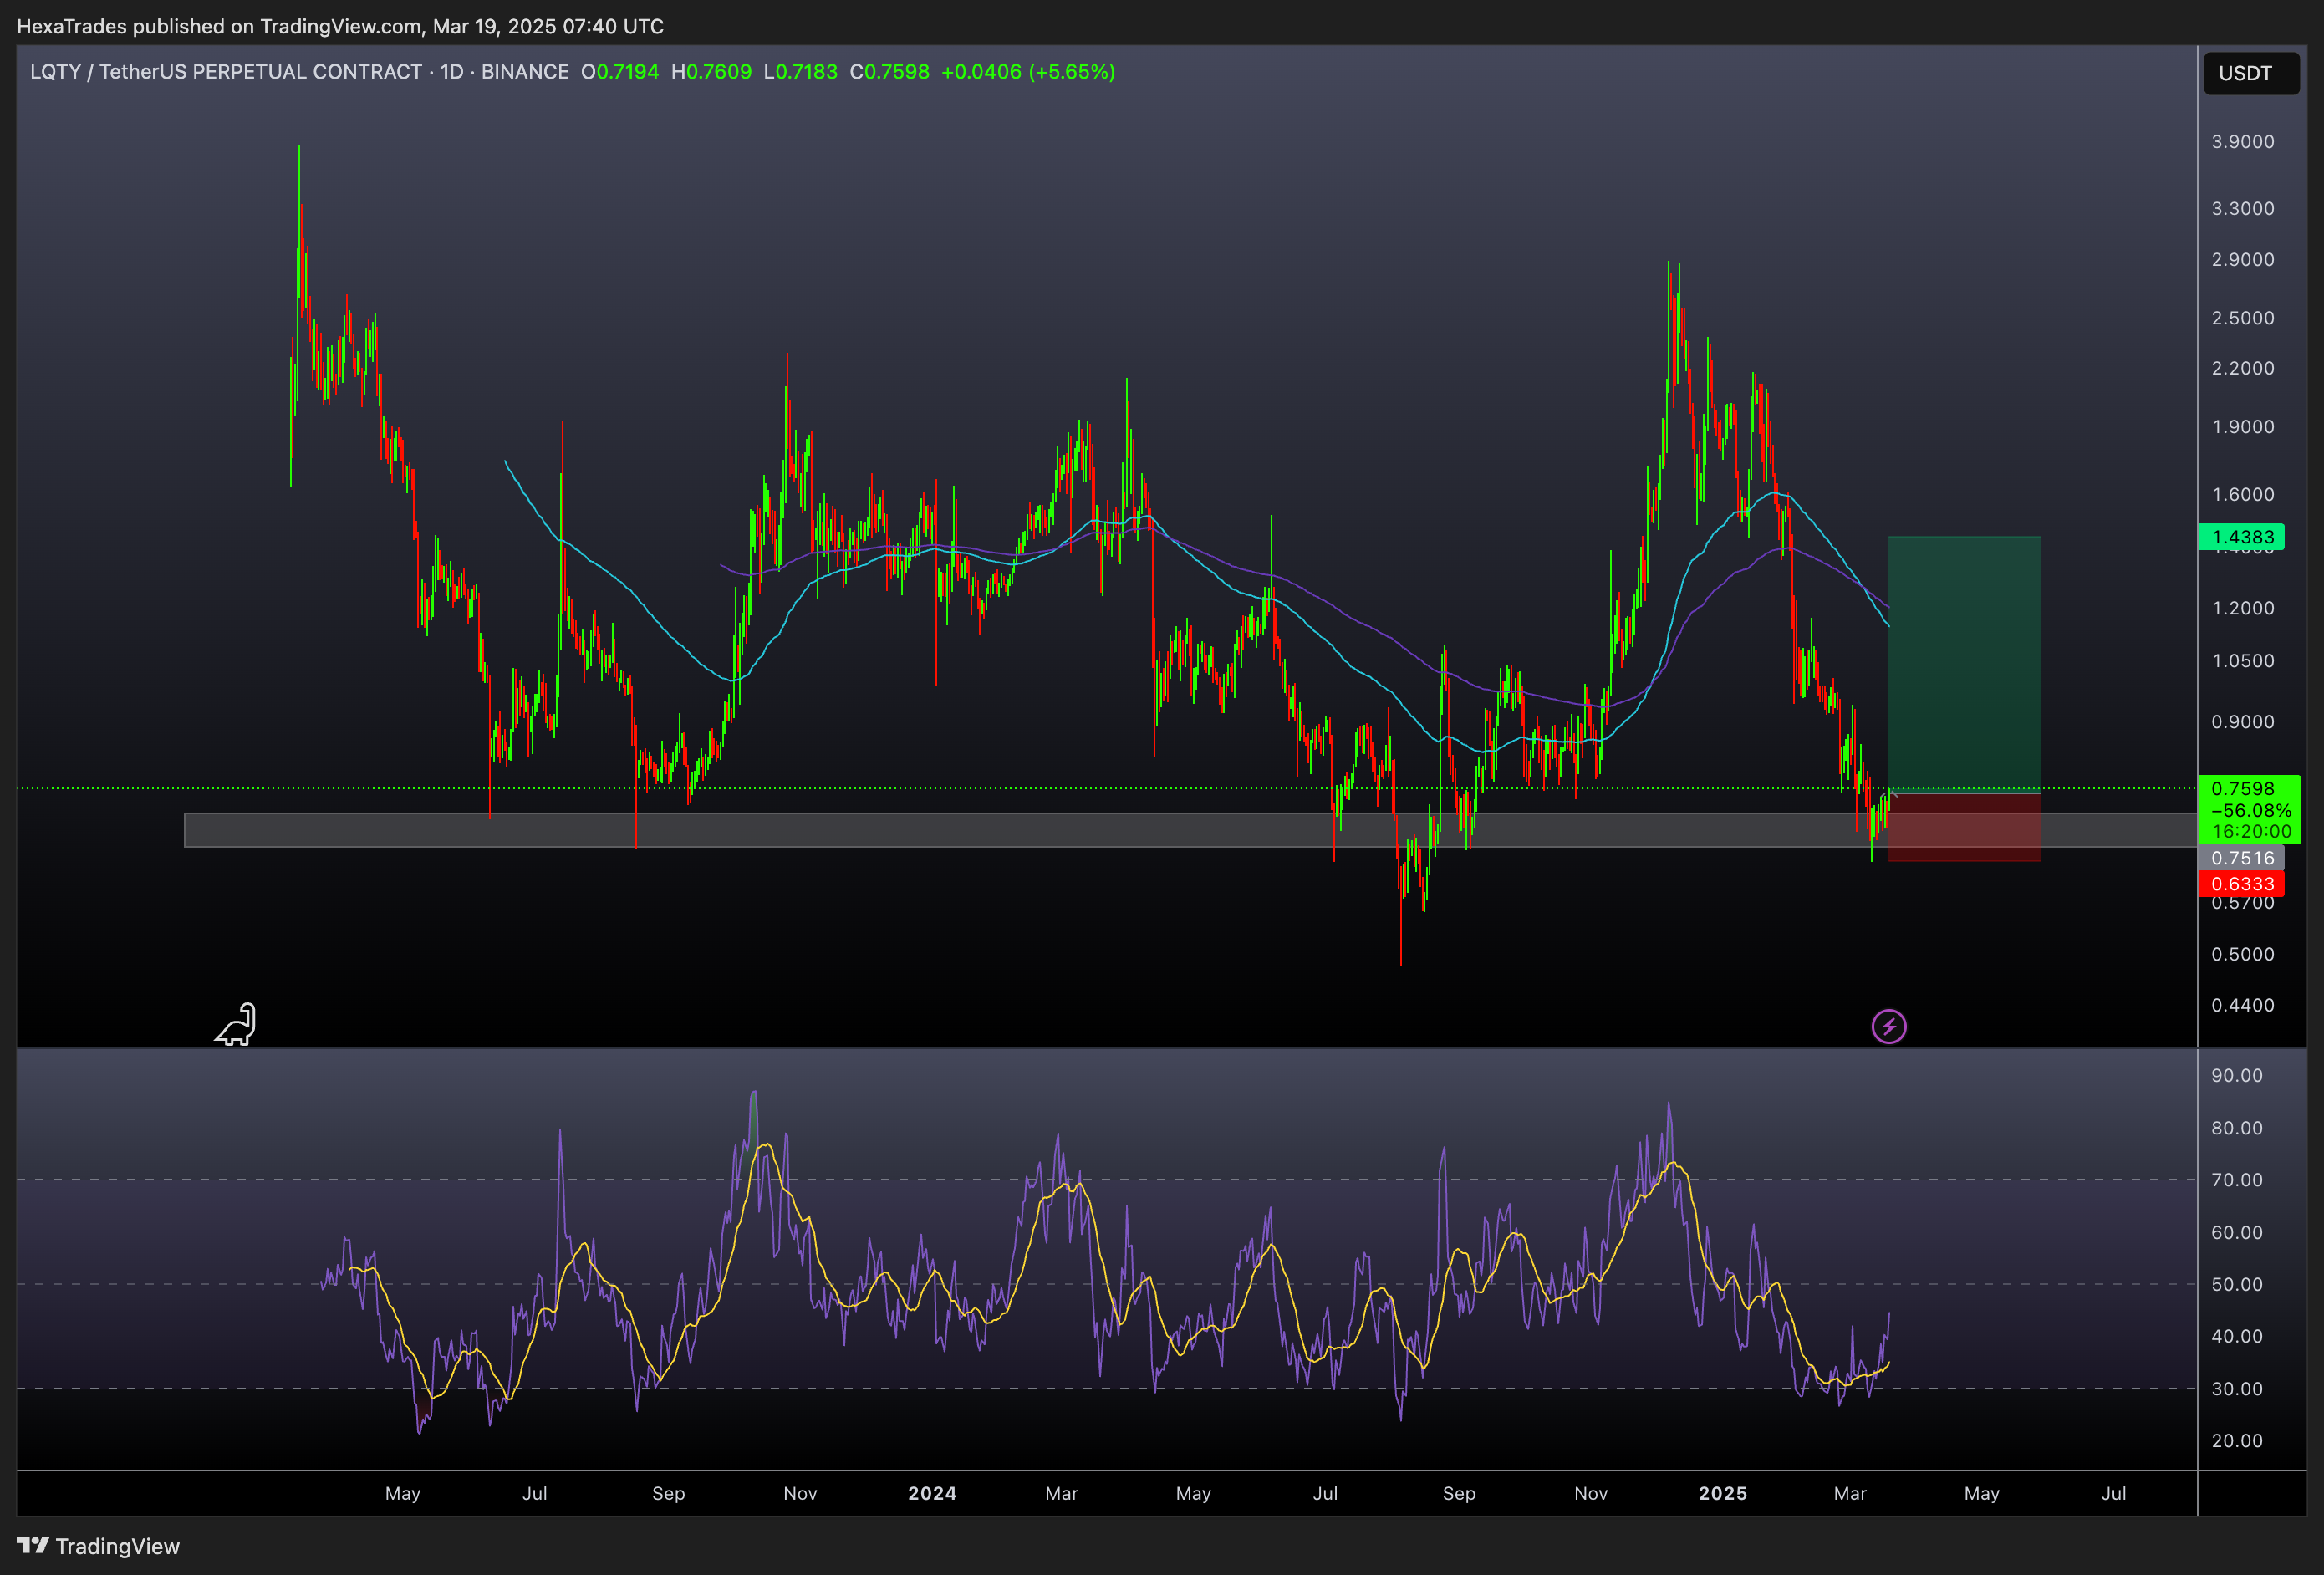Screen dimensions: 2324x1575
Task: Click the 30.00 RSI axis label
Action: 2236,1389
